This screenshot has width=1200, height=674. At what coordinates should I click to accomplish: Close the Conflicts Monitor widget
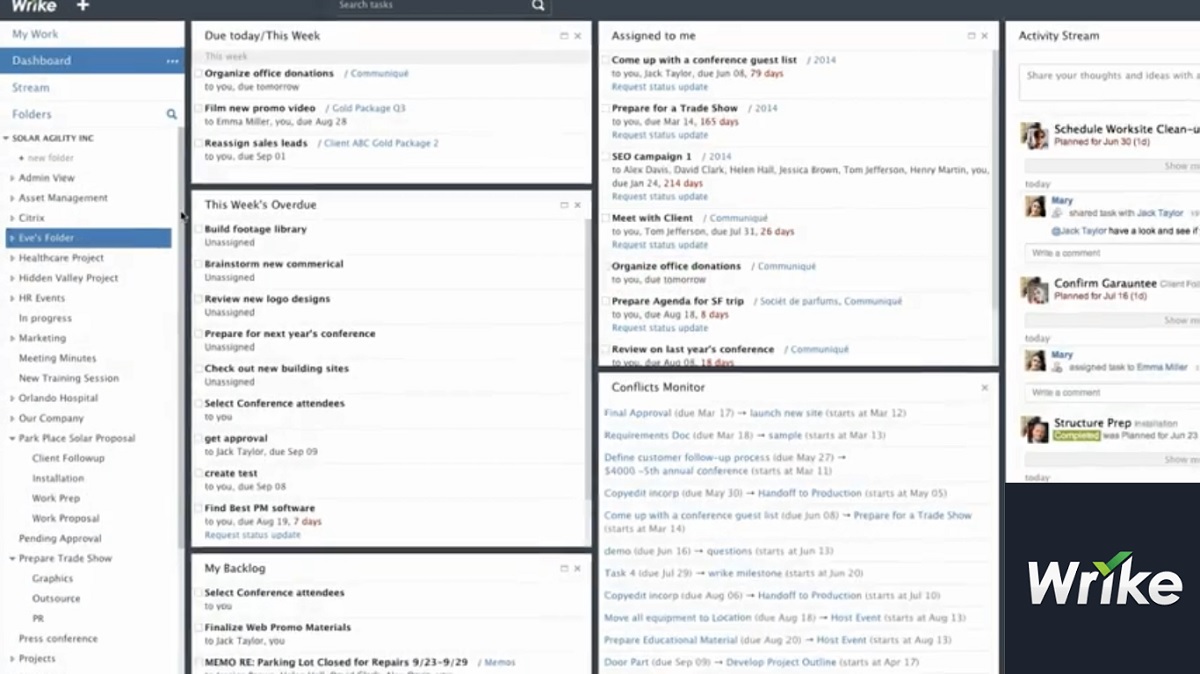click(984, 388)
